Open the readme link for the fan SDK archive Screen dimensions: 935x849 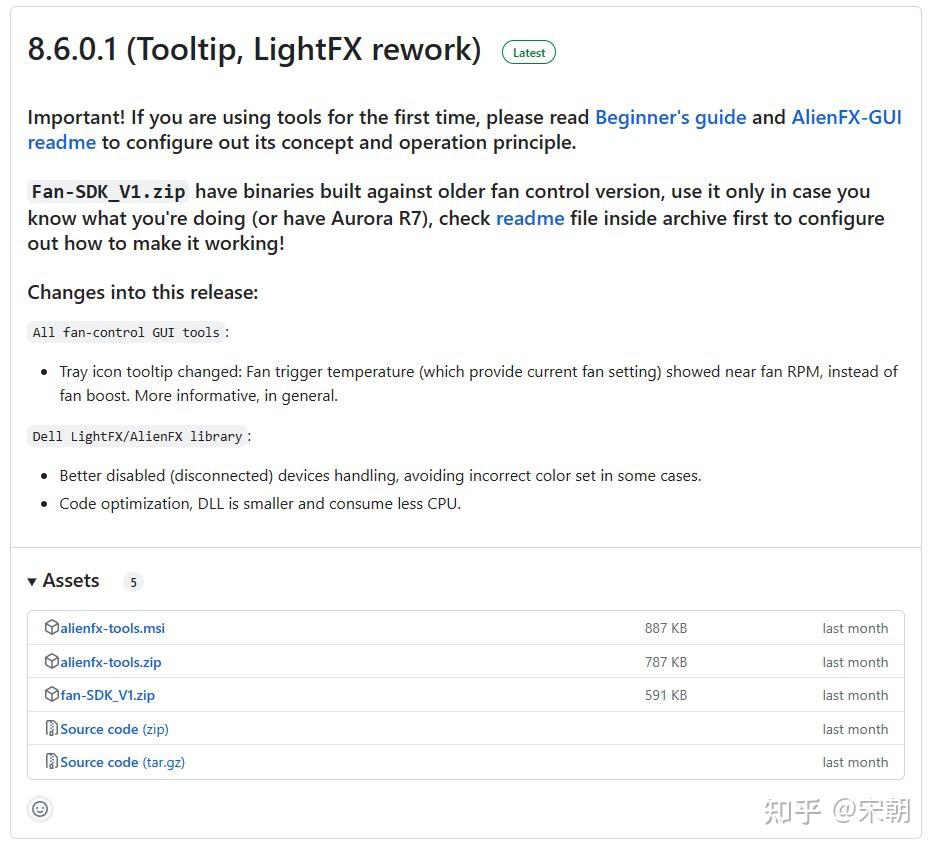point(530,218)
